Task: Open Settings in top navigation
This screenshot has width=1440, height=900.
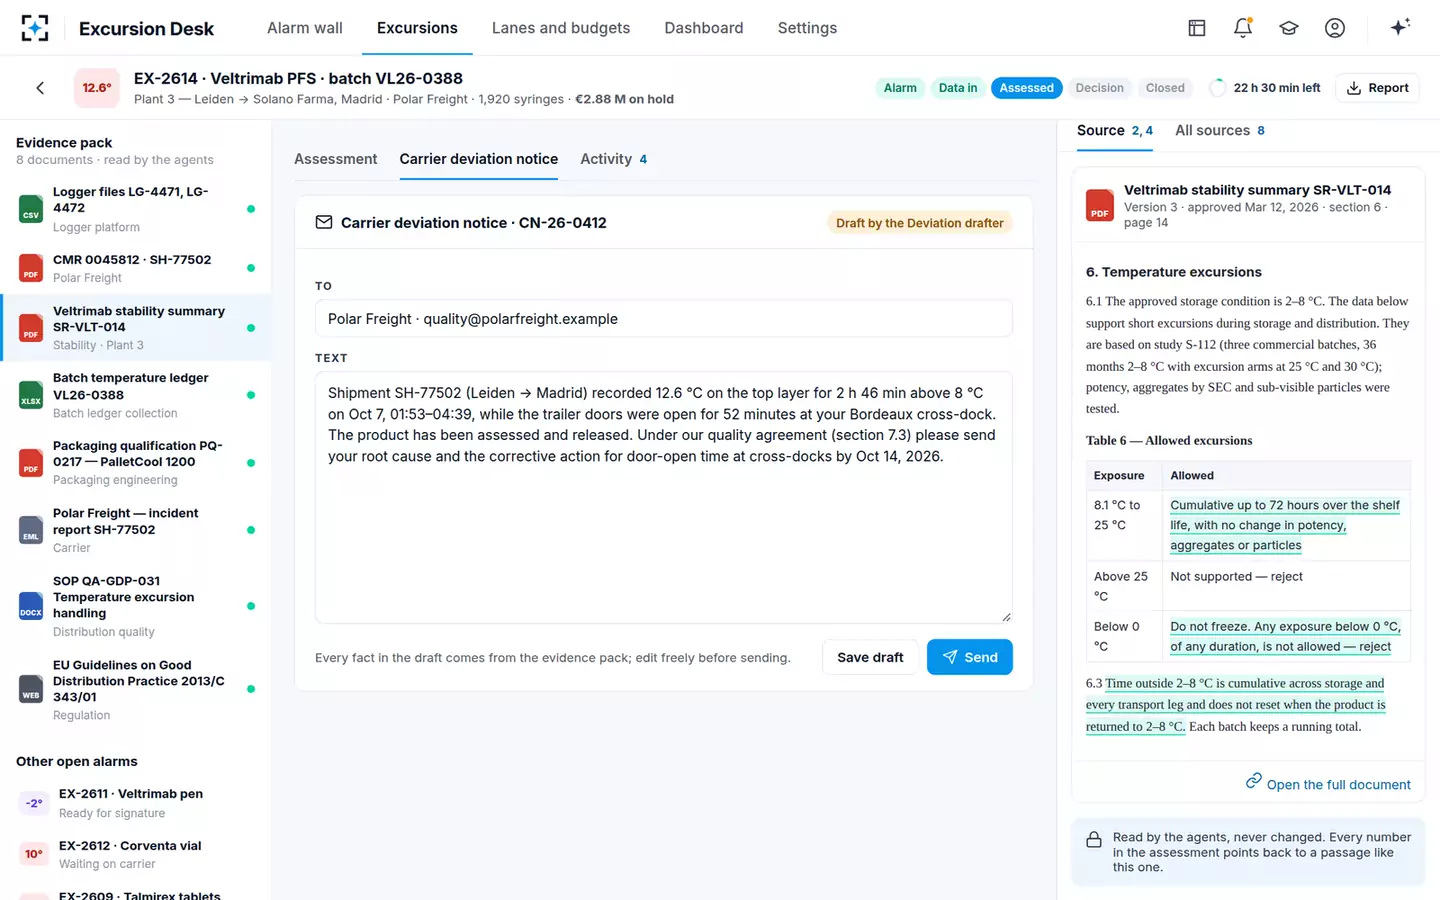Action: tap(807, 28)
